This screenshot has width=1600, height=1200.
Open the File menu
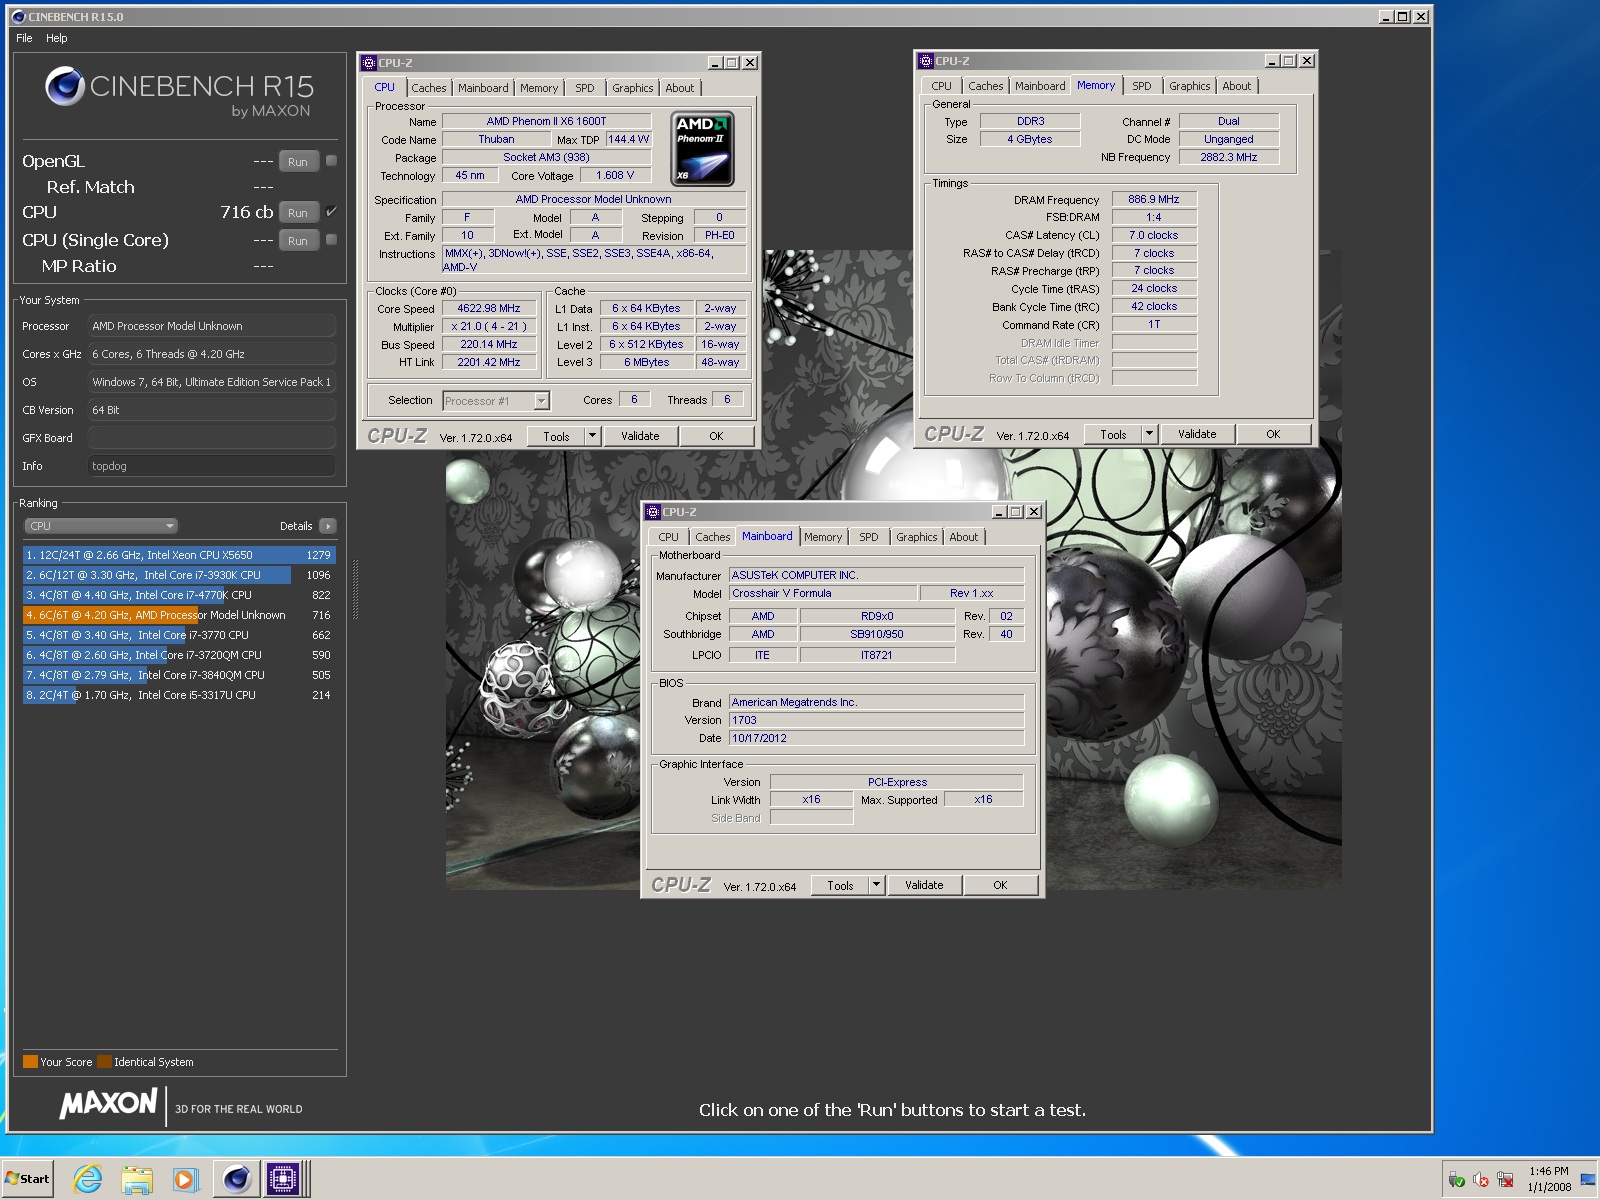[x=24, y=38]
